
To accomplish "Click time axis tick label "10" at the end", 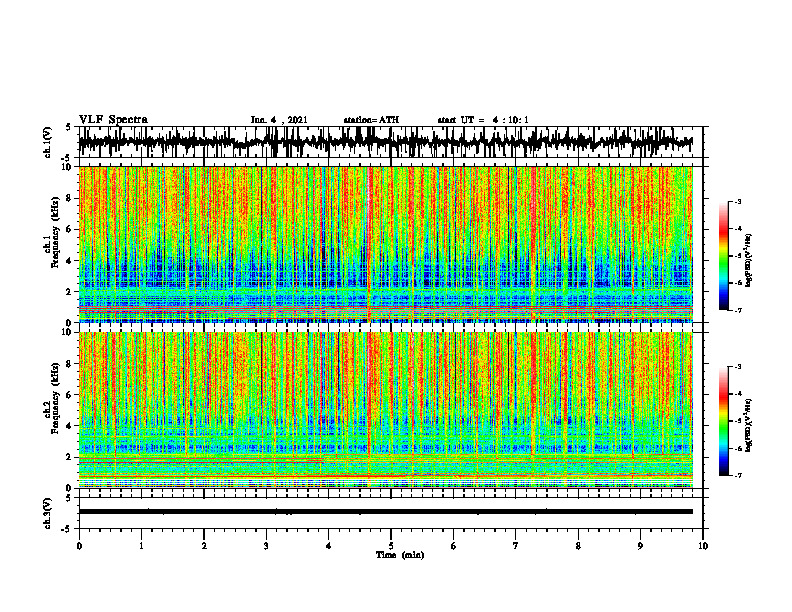I will (x=703, y=546).
